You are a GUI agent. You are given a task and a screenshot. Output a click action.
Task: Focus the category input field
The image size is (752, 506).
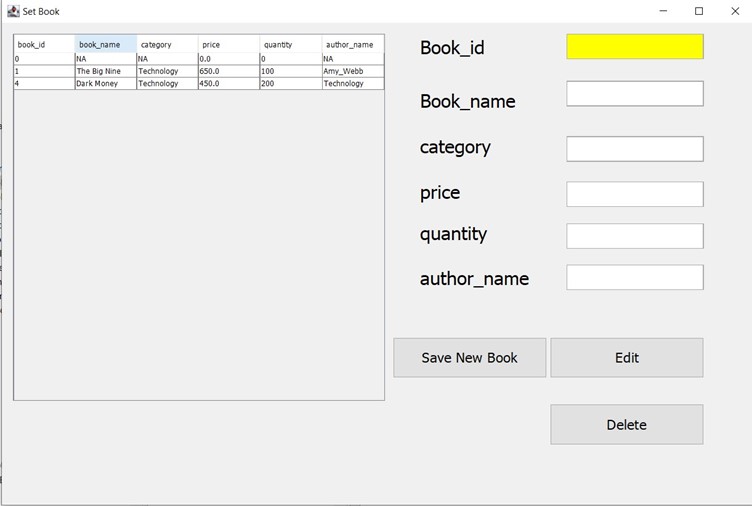coord(635,149)
